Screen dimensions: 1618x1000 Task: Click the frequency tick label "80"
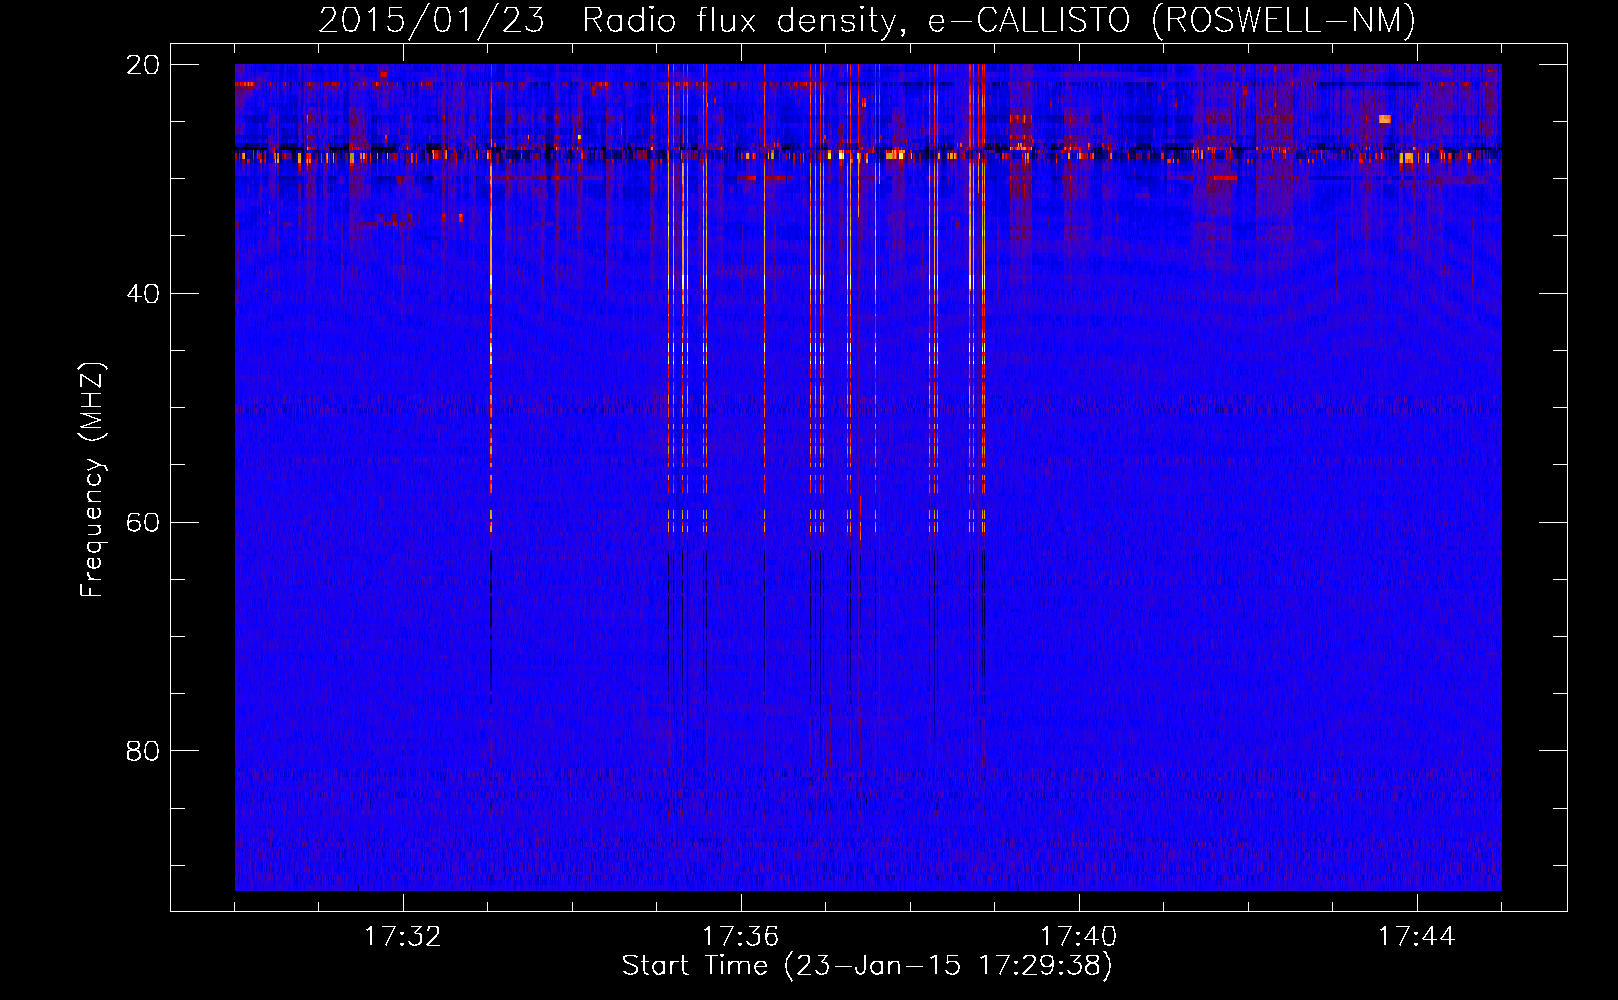pyautogui.click(x=143, y=751)
